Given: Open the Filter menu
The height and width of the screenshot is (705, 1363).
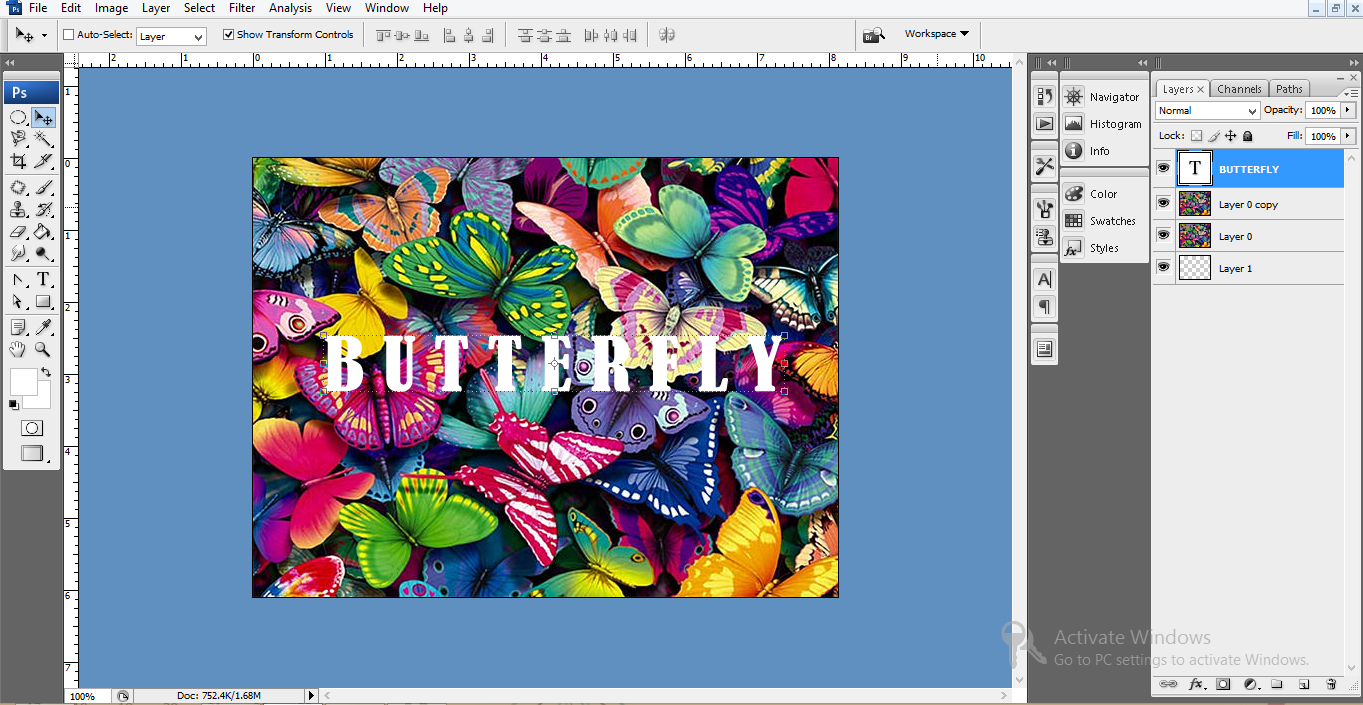Looking at the screenshot, I should point(242,8).
